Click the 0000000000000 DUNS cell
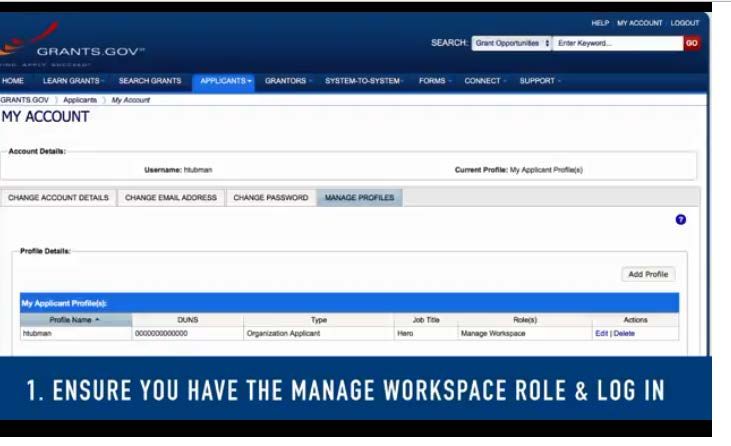This screenshot has width=731, height=446. point(188,333)
